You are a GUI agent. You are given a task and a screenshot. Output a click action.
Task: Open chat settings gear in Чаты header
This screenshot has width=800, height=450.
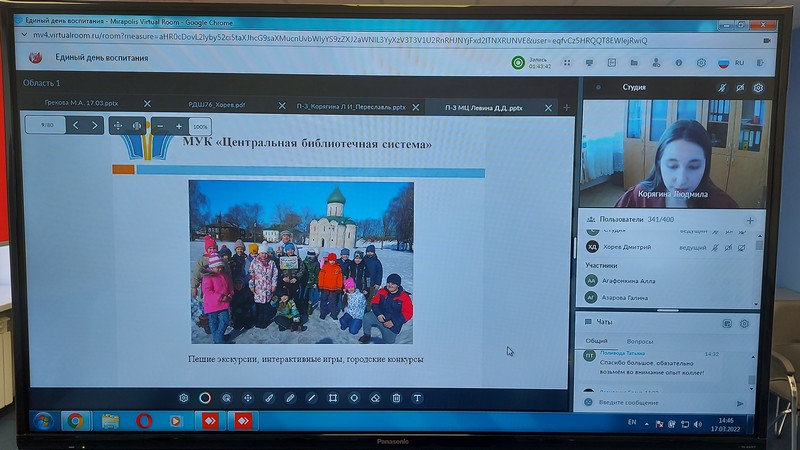tap(744, 323)
